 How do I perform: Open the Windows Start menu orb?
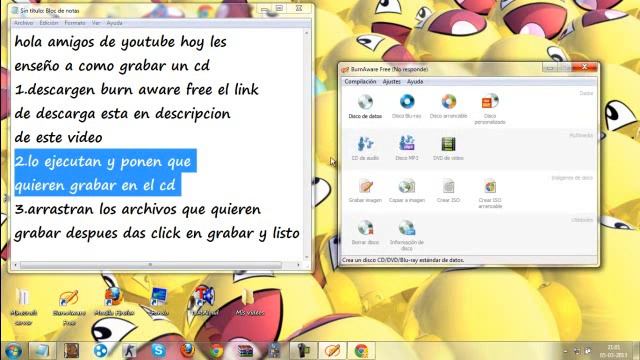(x=14, y=351)
